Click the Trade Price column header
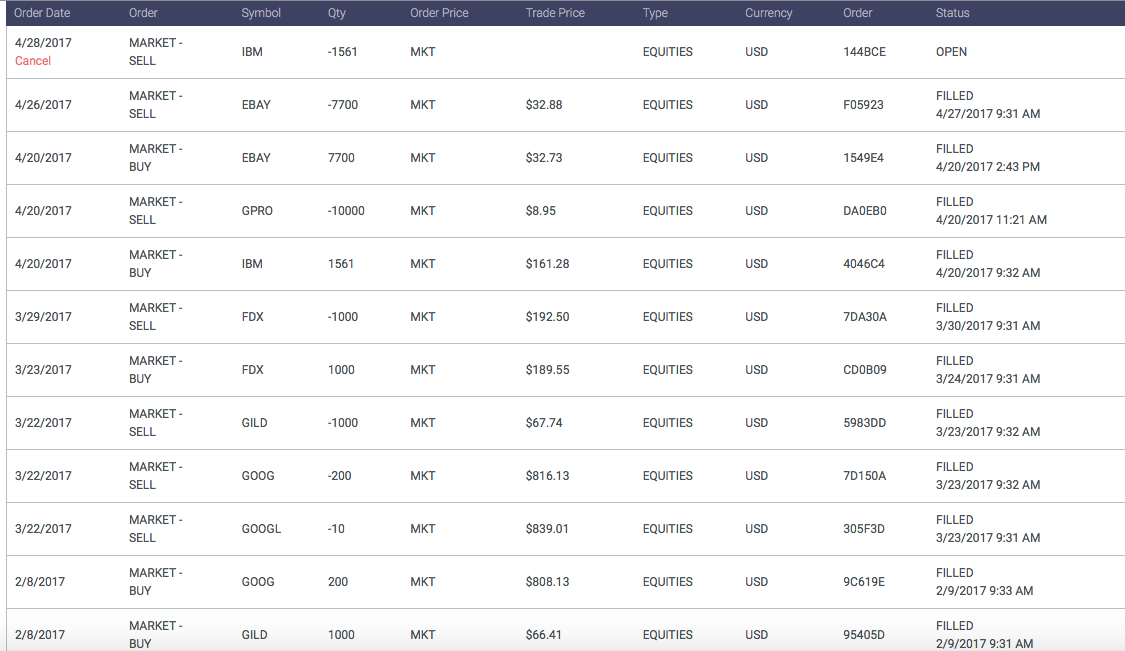This screenshot has width=1125, height=651. tap(555, 13)
